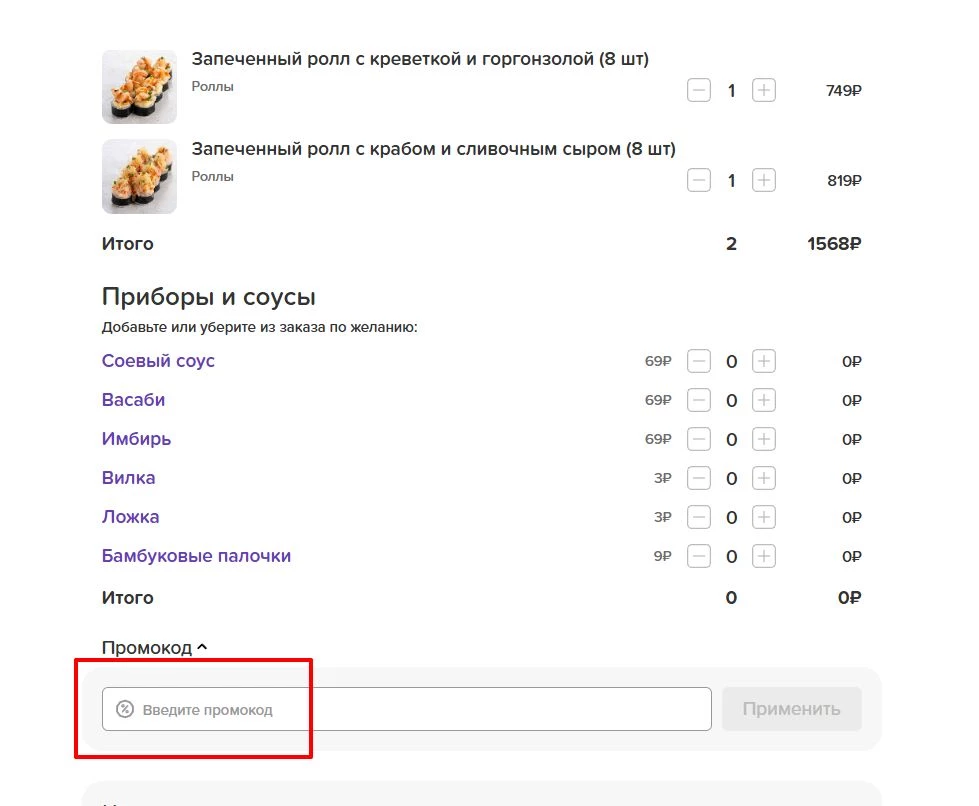Increase Бамбуковые палочки quantity
The width and height of the screenshot is (979, 806).
coord(763,556)
